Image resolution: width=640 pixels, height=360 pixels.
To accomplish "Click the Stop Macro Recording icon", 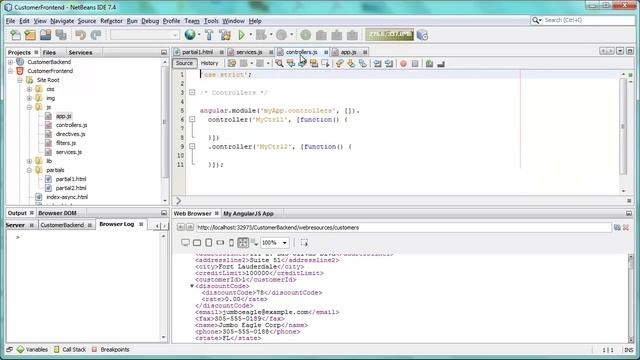I will point(415,64).
